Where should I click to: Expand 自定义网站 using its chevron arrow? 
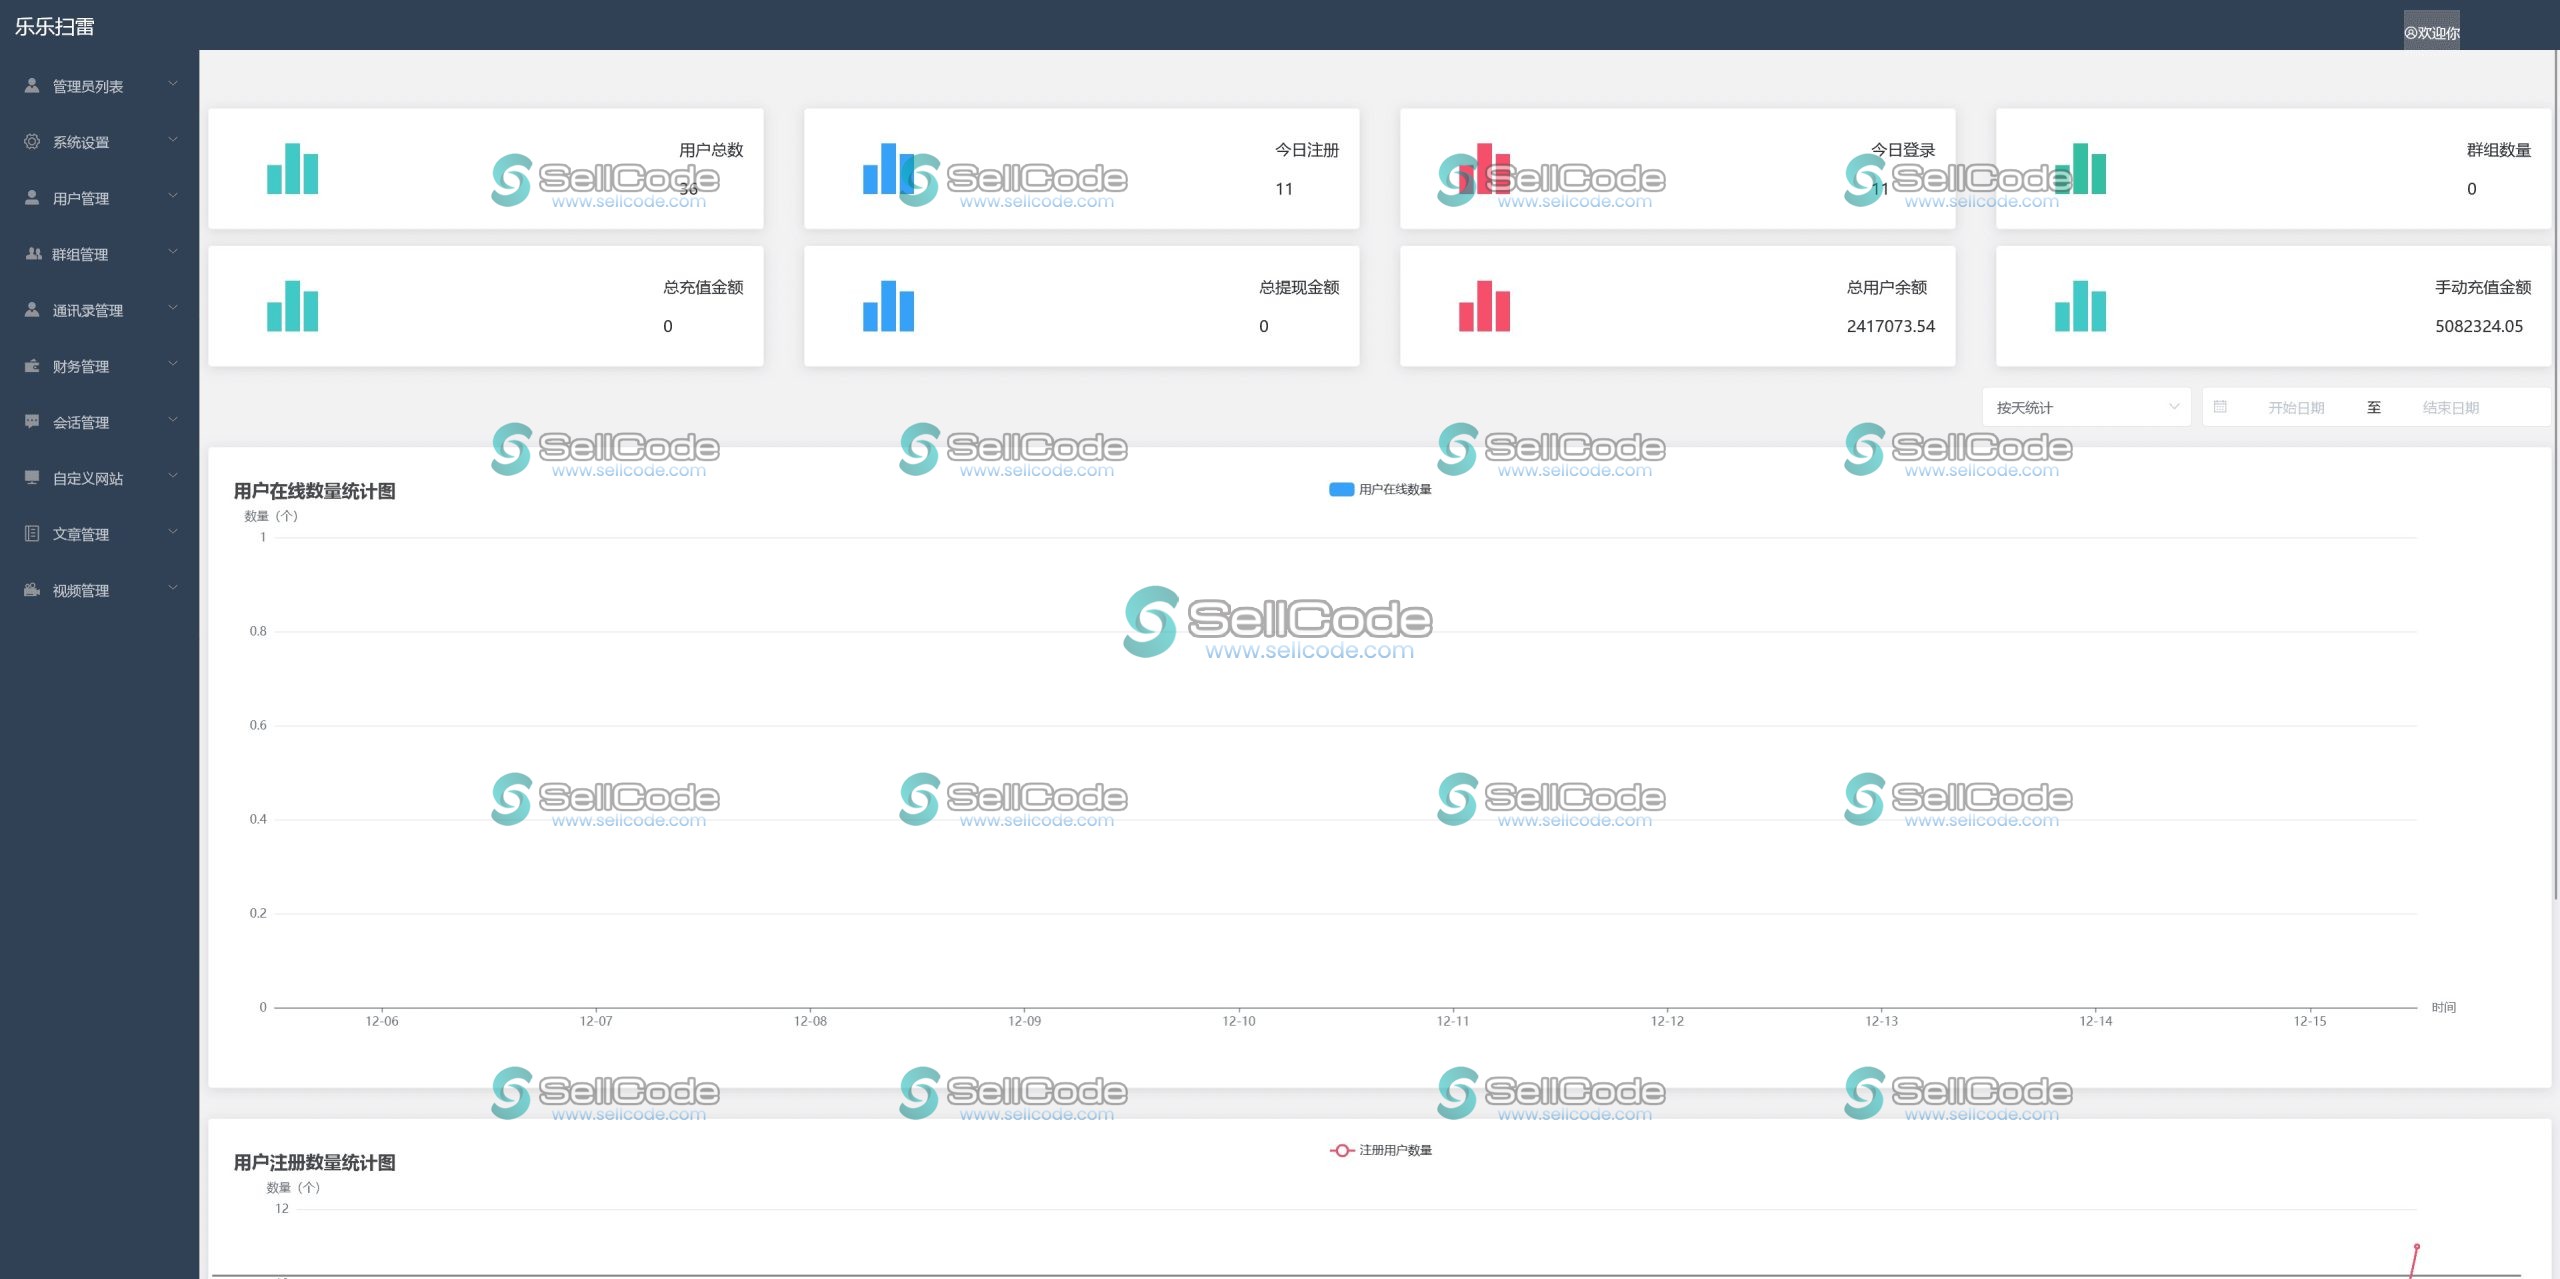[x=173, y=476]
